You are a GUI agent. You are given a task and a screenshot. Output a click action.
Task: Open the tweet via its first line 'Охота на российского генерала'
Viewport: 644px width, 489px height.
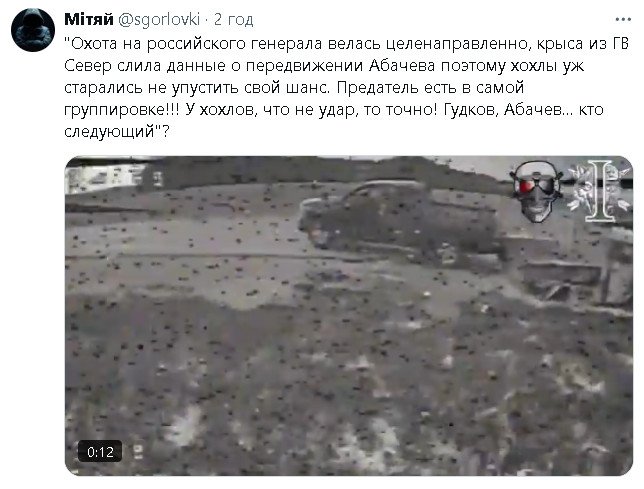[193, 44]
